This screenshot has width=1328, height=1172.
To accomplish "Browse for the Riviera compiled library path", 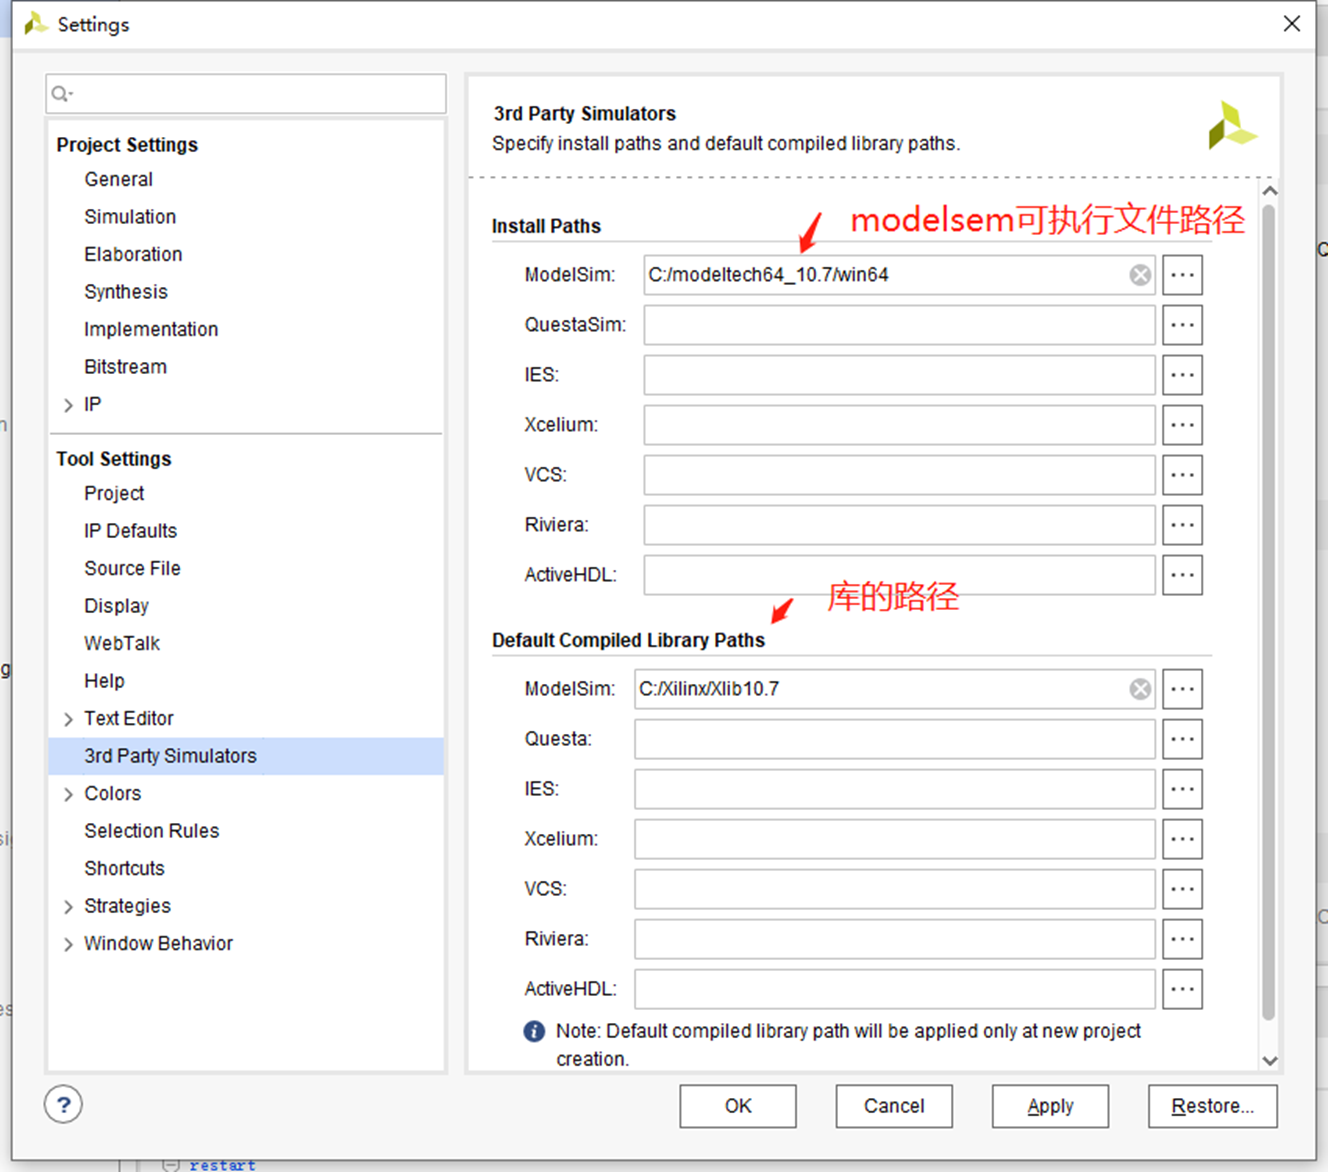I will [x=1182, y=938].
